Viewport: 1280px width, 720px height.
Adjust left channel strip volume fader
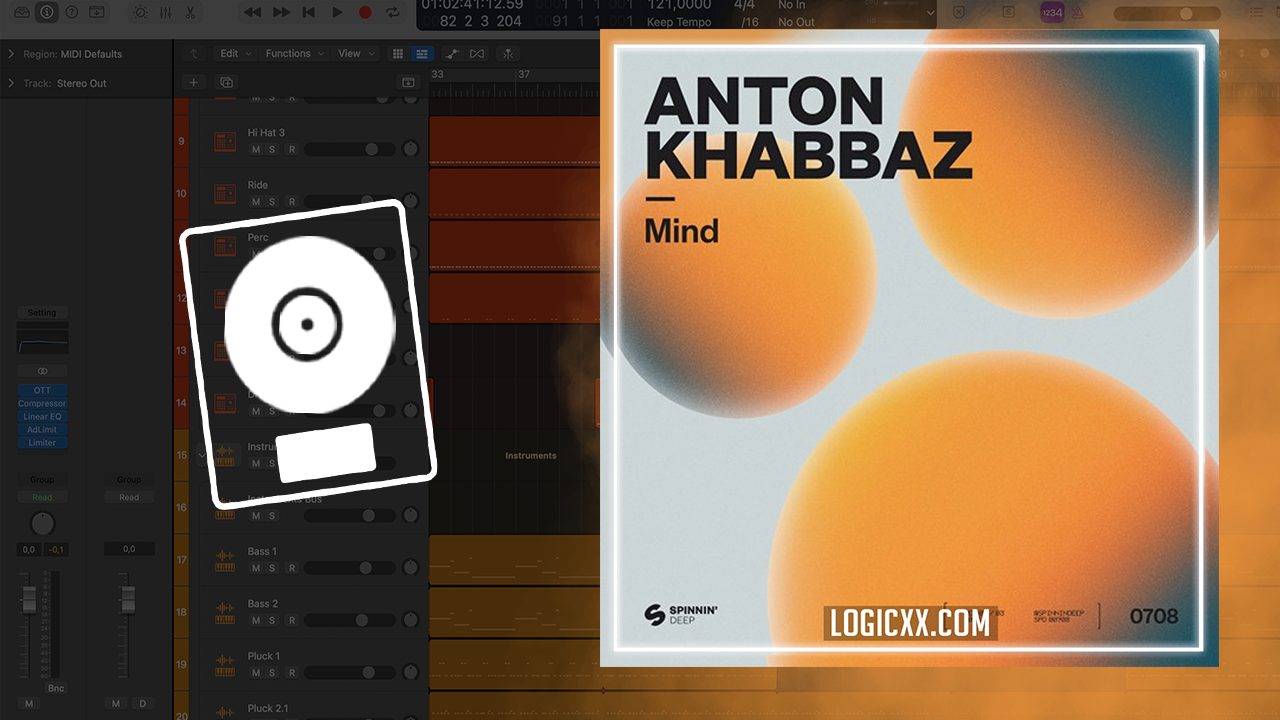tap(29, 600)
